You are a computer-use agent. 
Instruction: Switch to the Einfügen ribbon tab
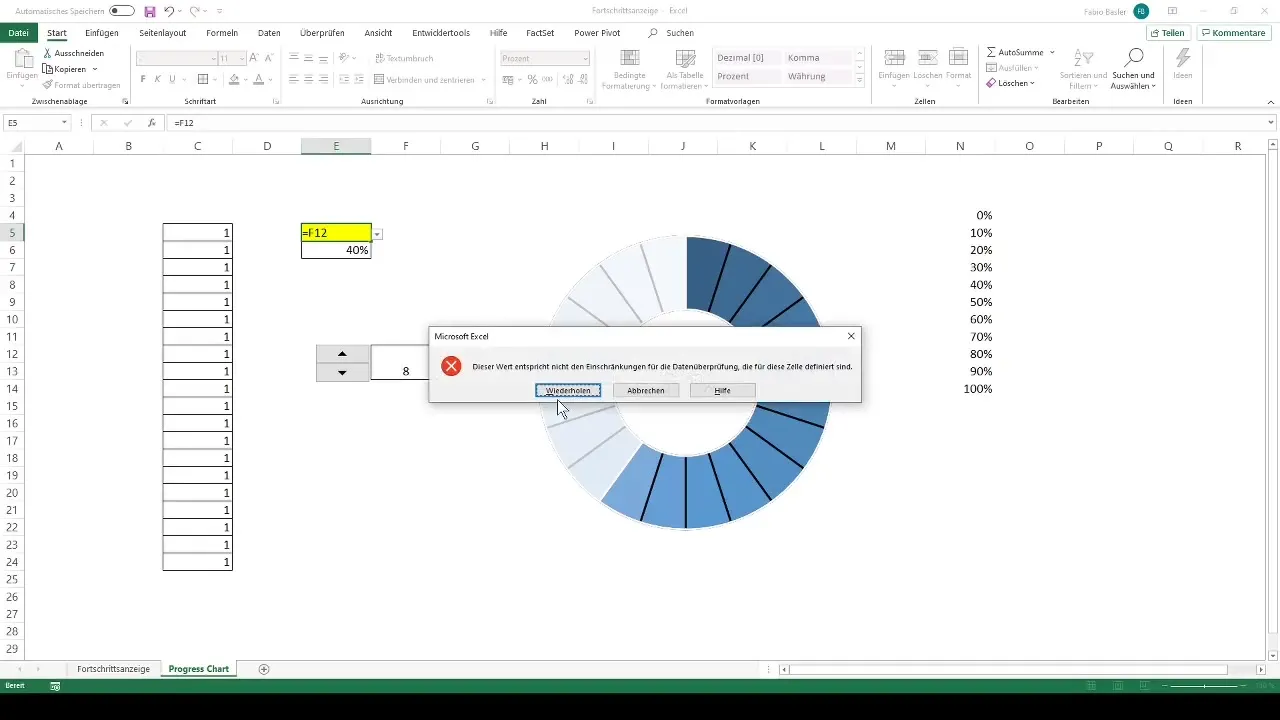[x=102, y=33]
